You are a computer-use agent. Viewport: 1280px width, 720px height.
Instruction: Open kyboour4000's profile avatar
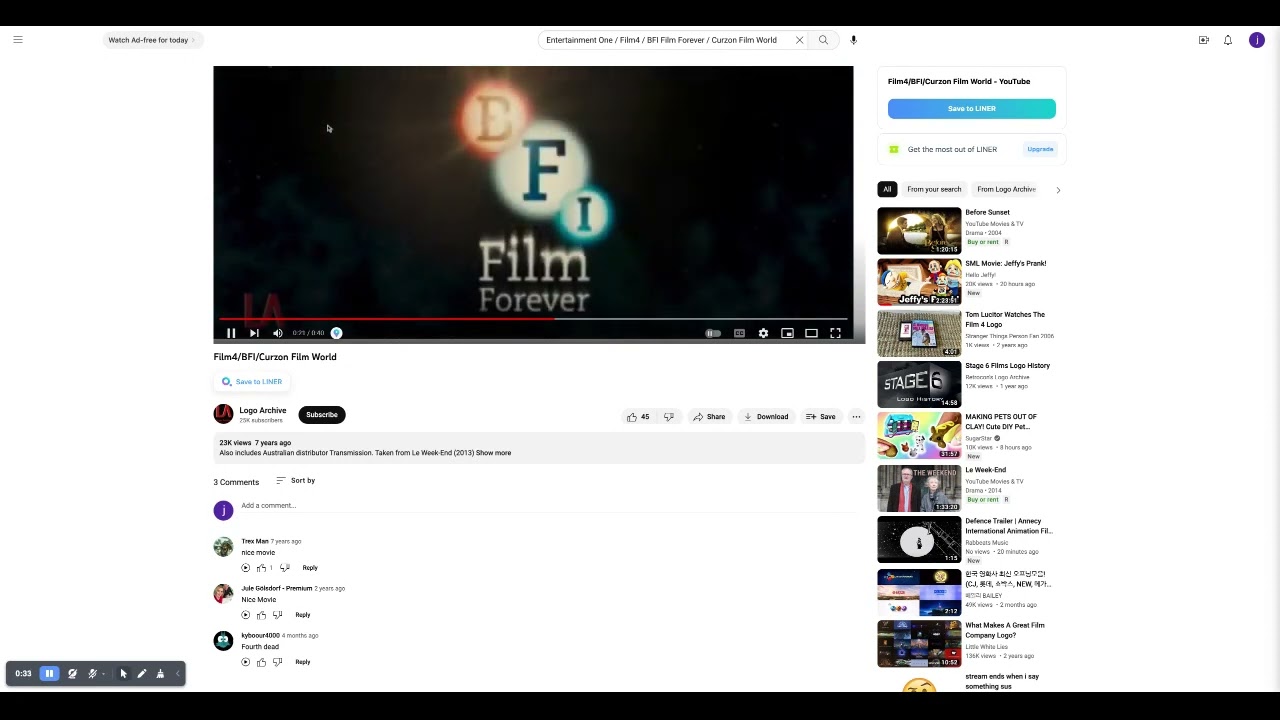[x=223, y=641]
